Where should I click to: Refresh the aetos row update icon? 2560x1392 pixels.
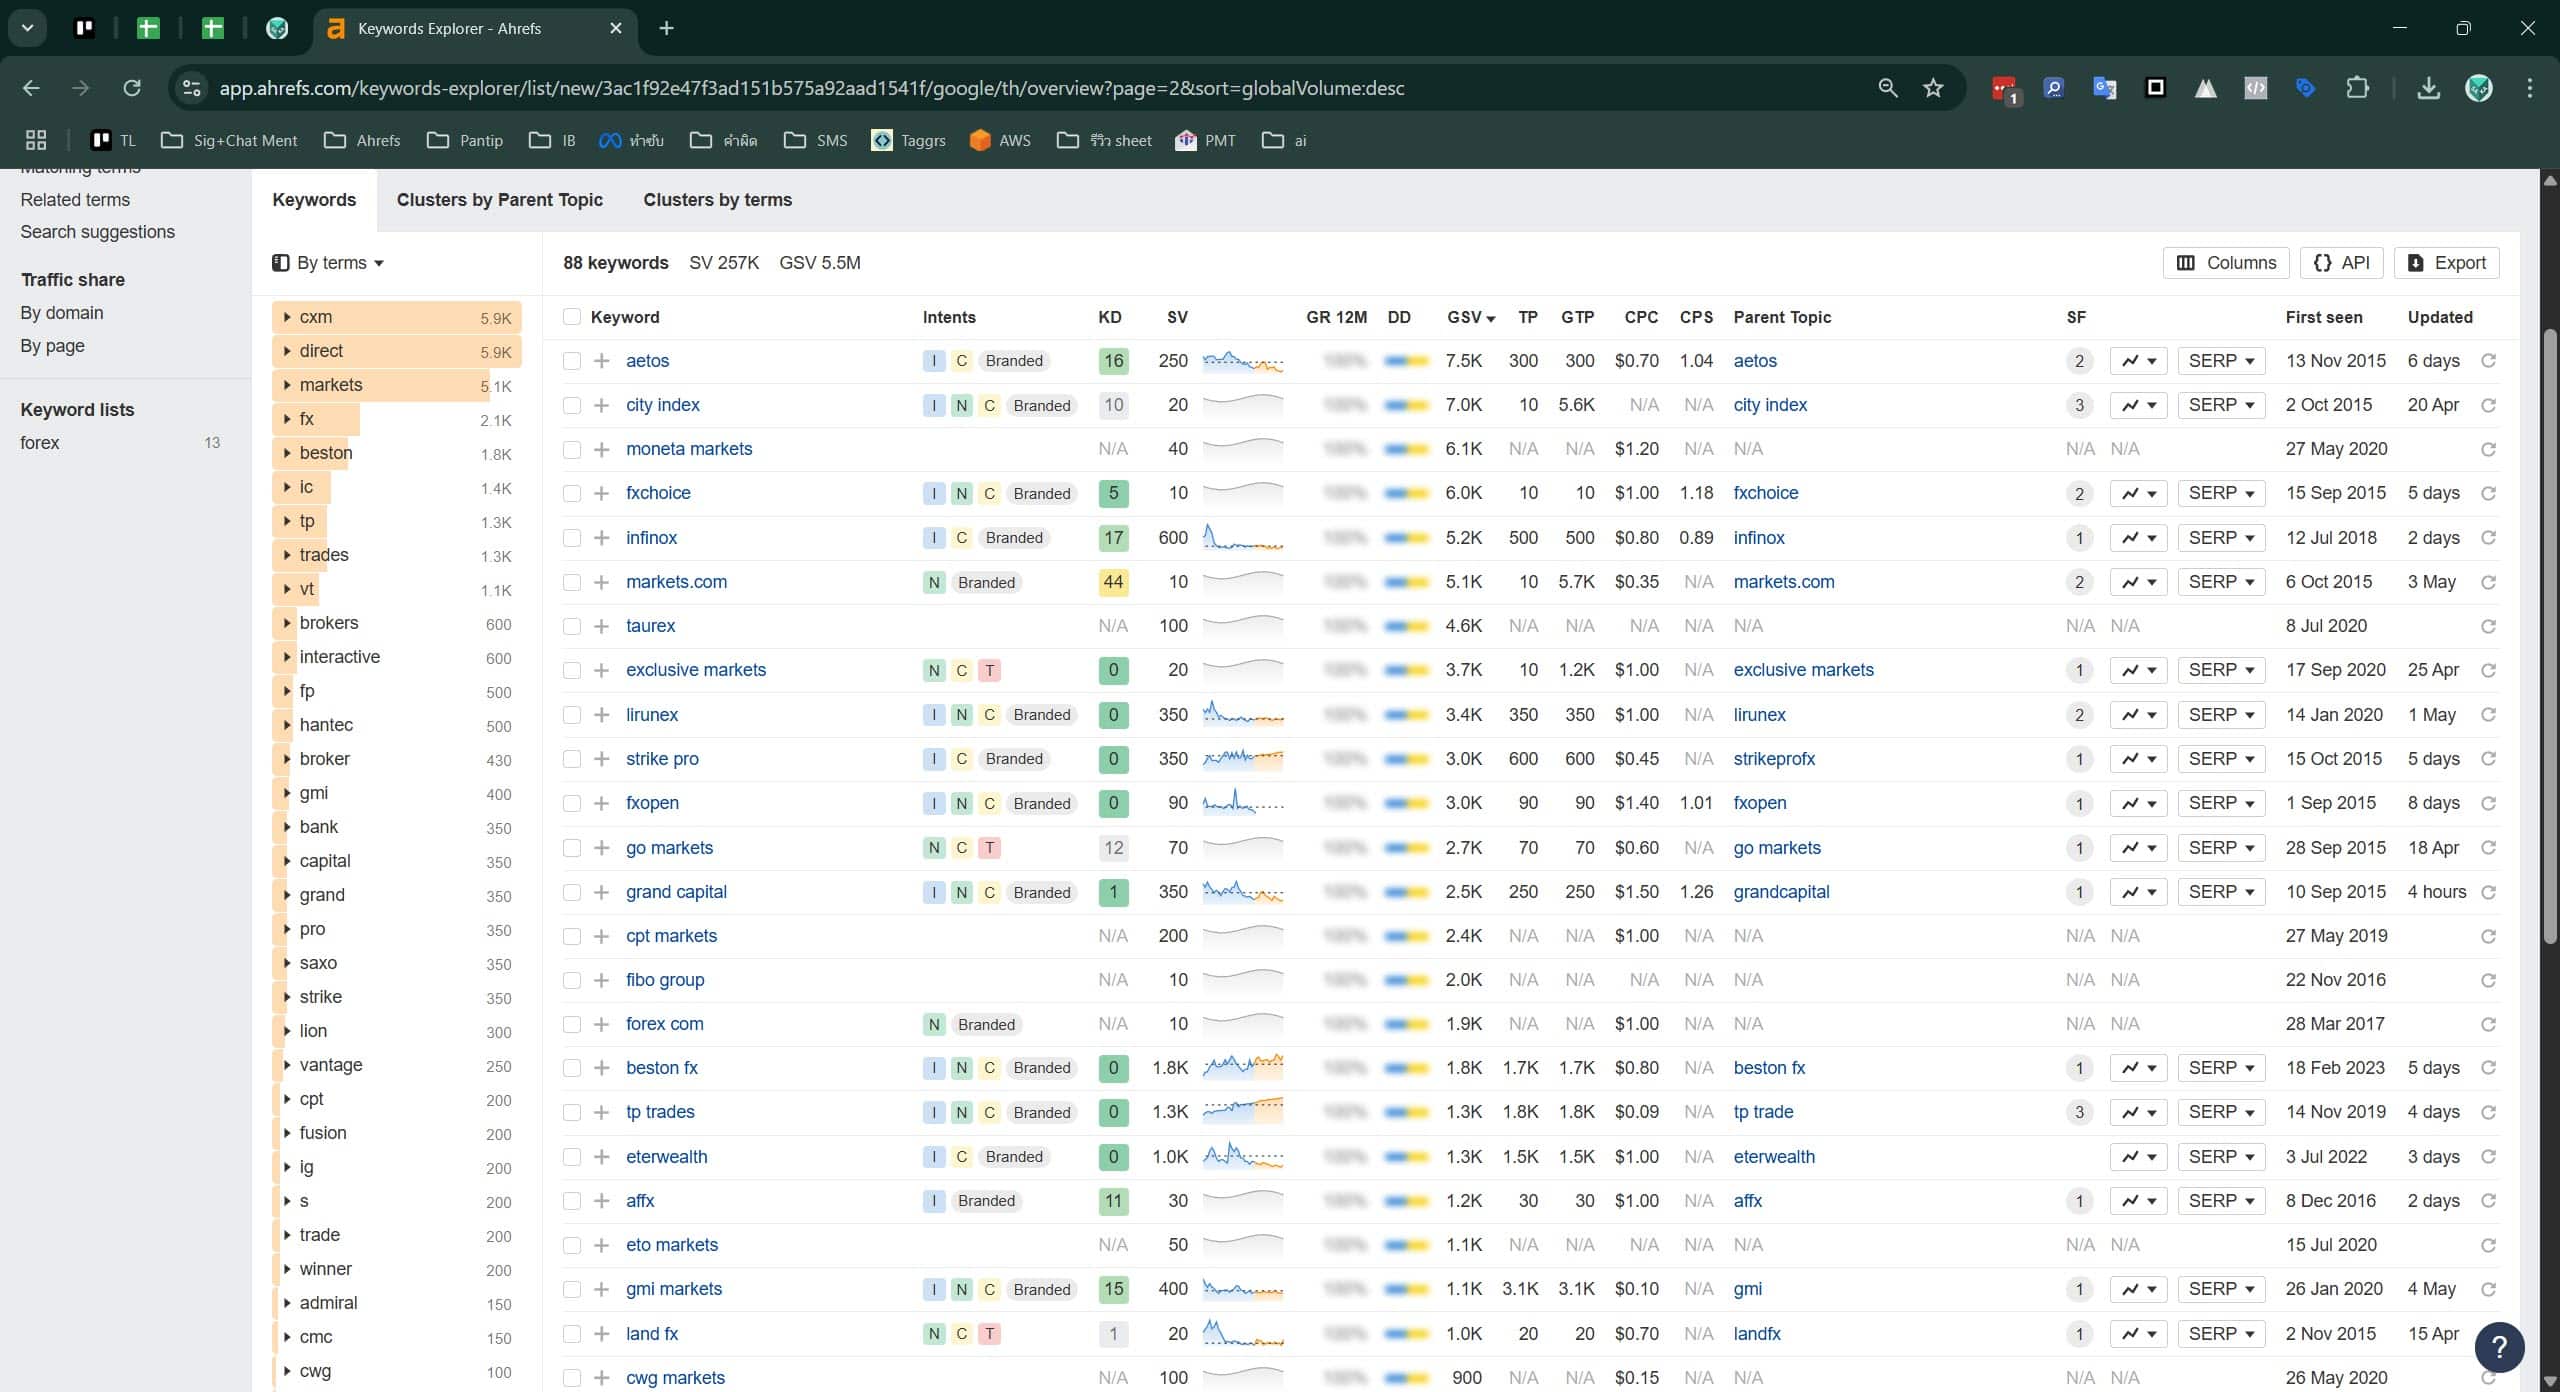(x=2489, y=361)
